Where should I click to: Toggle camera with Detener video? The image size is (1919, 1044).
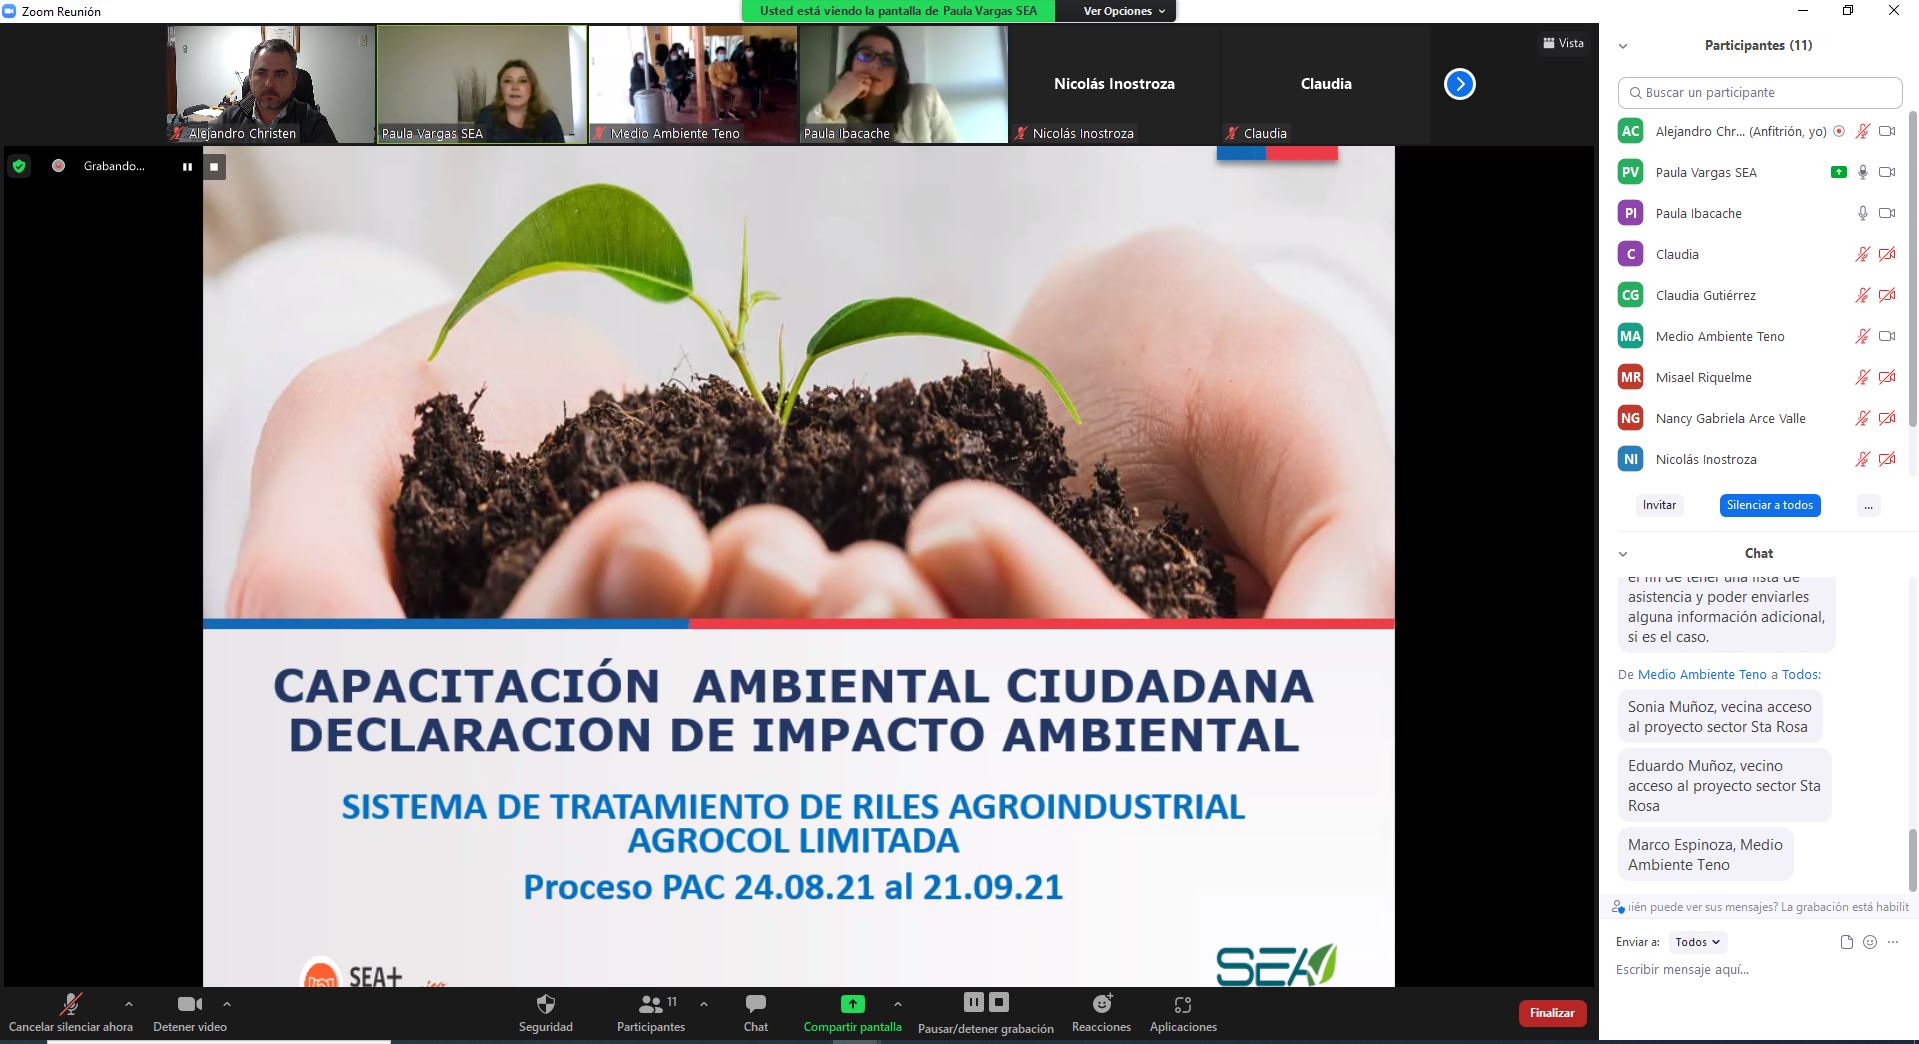189,1004
